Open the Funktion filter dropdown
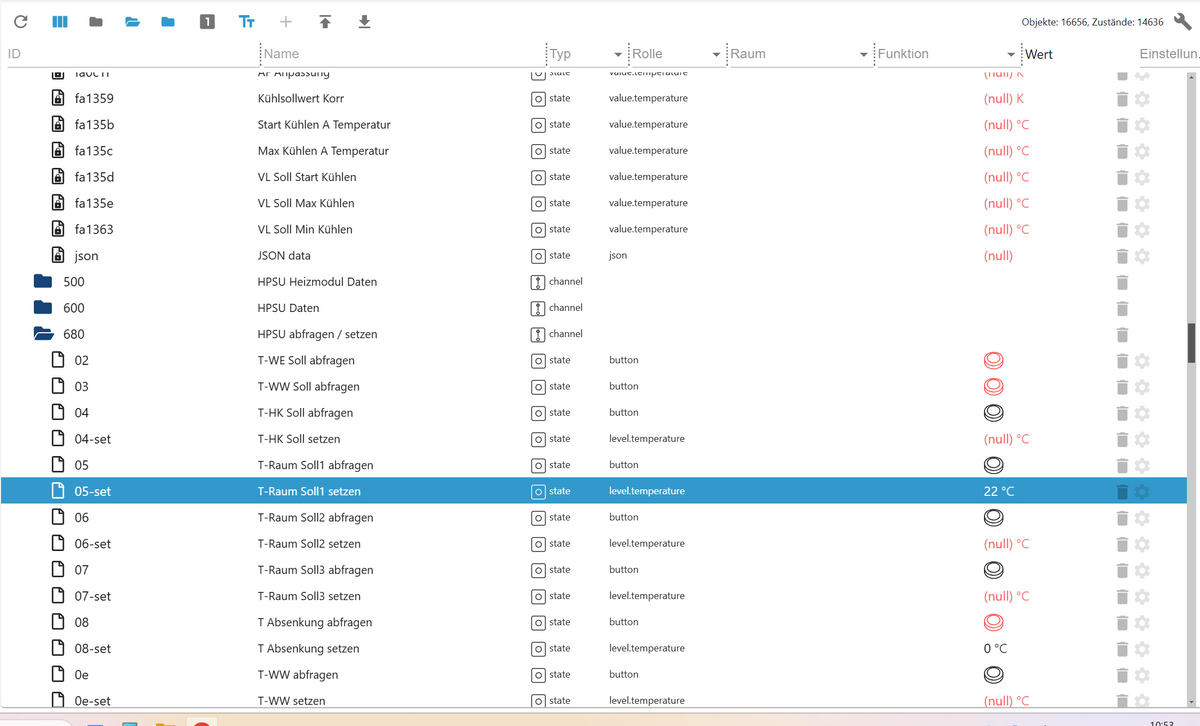The image size is (1200, 726). click(x=1011, y=54)
